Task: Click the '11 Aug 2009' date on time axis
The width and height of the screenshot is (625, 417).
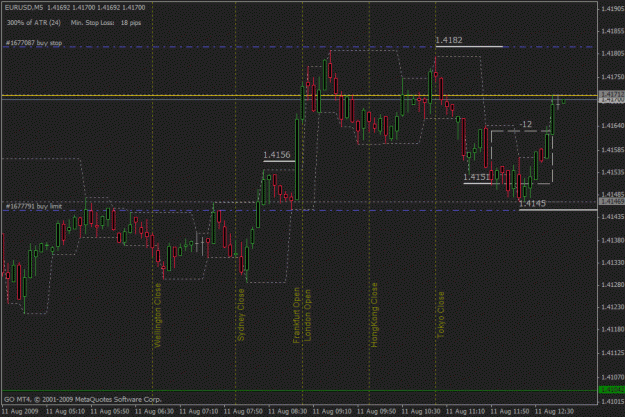Action: [20, 411]
